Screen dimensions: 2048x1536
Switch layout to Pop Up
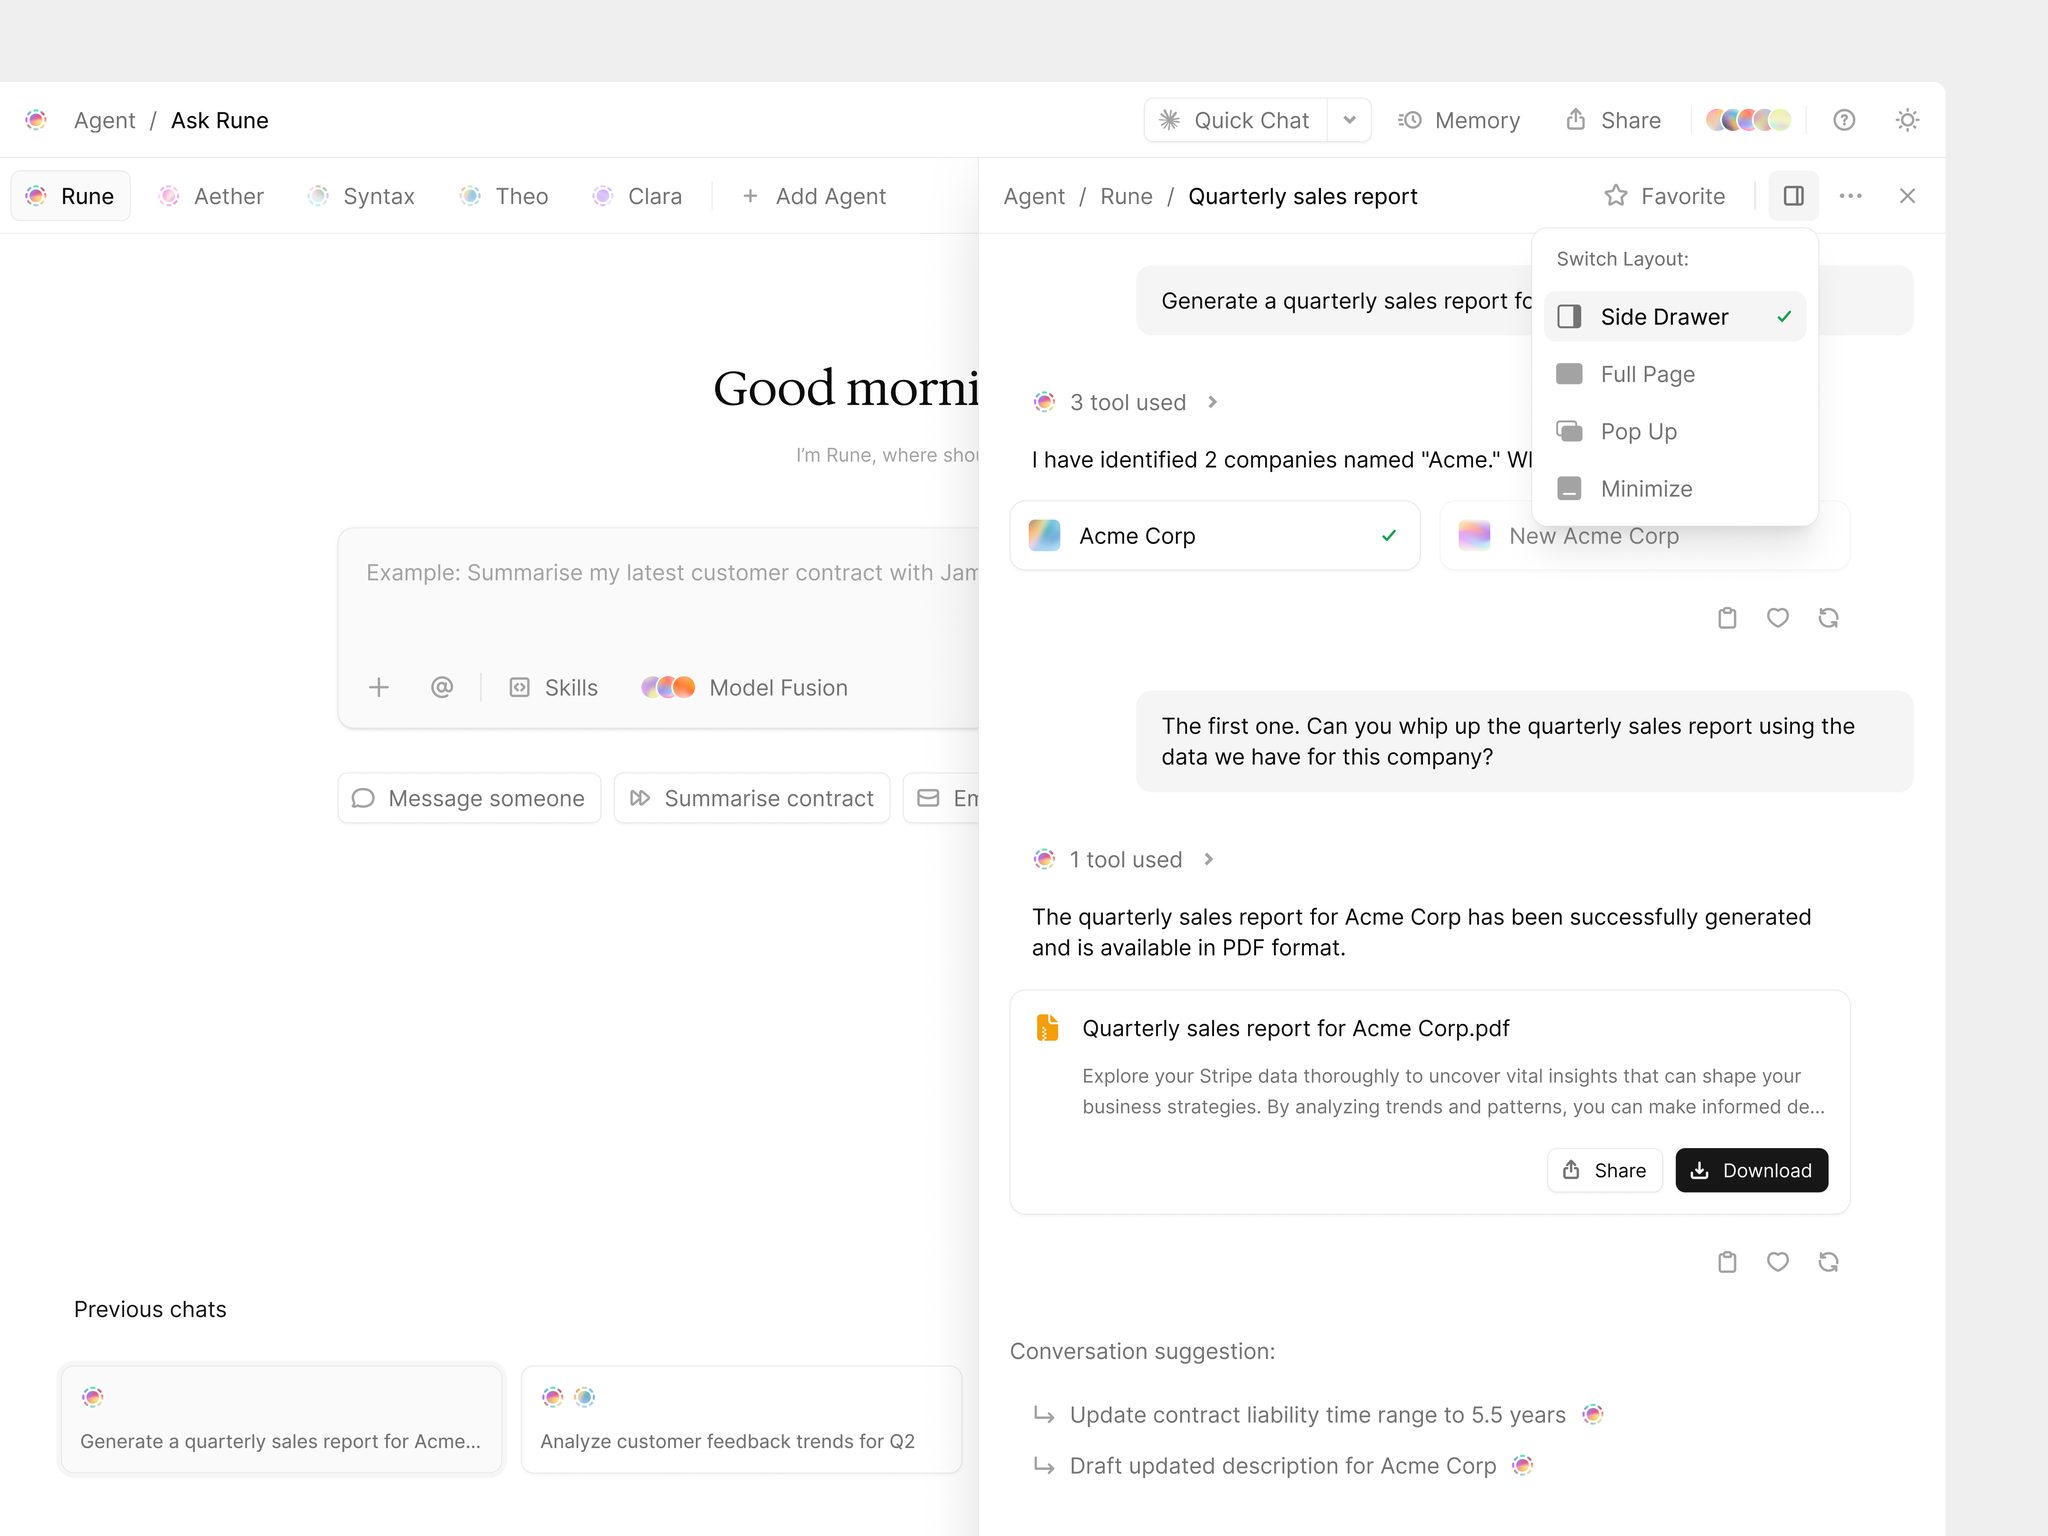[x=1675, y=431]
